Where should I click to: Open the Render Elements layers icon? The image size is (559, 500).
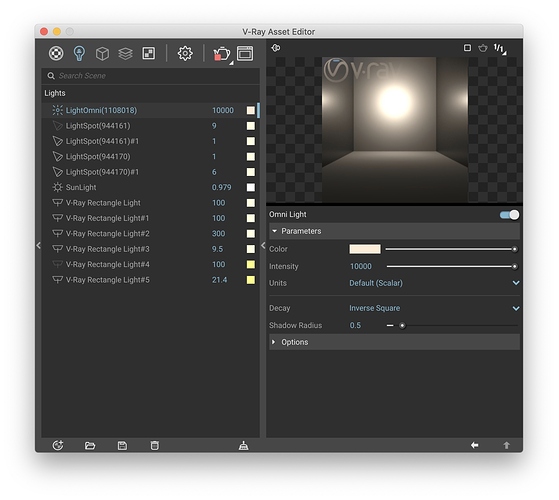coord(125,54)
